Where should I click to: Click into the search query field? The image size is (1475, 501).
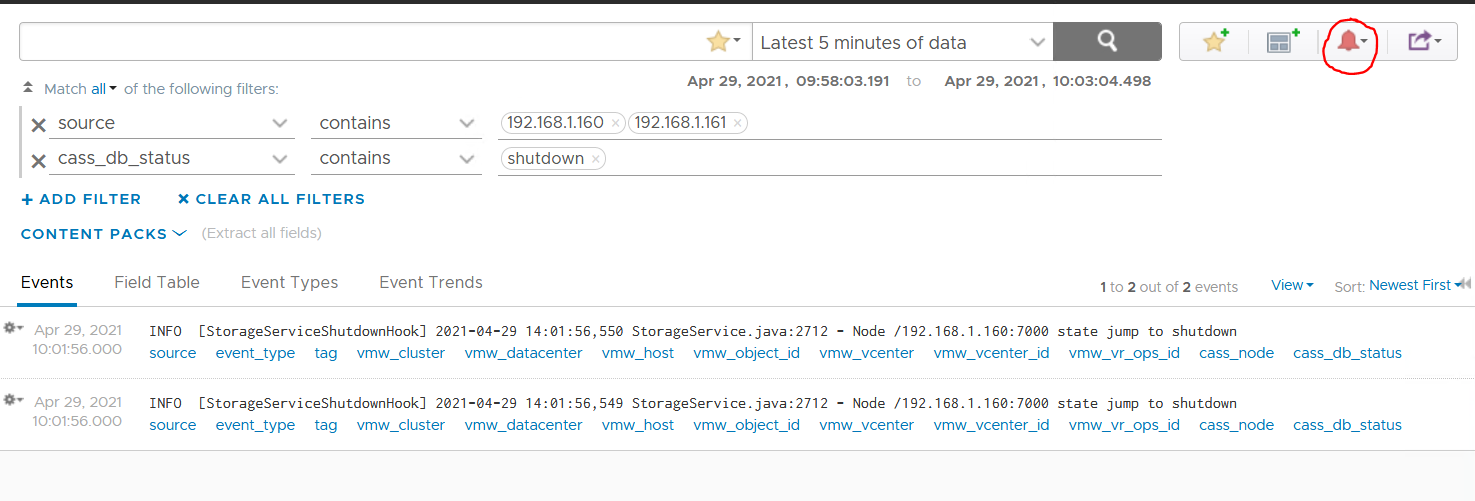360,42
